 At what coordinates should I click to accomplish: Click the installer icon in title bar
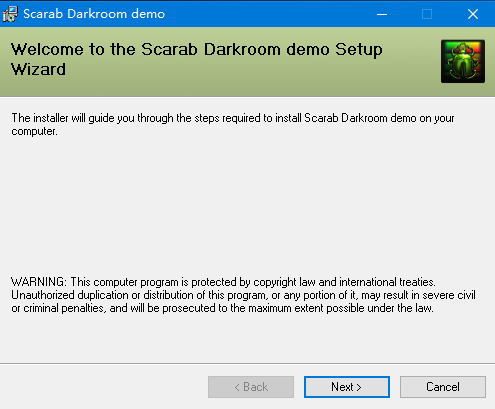10,14
